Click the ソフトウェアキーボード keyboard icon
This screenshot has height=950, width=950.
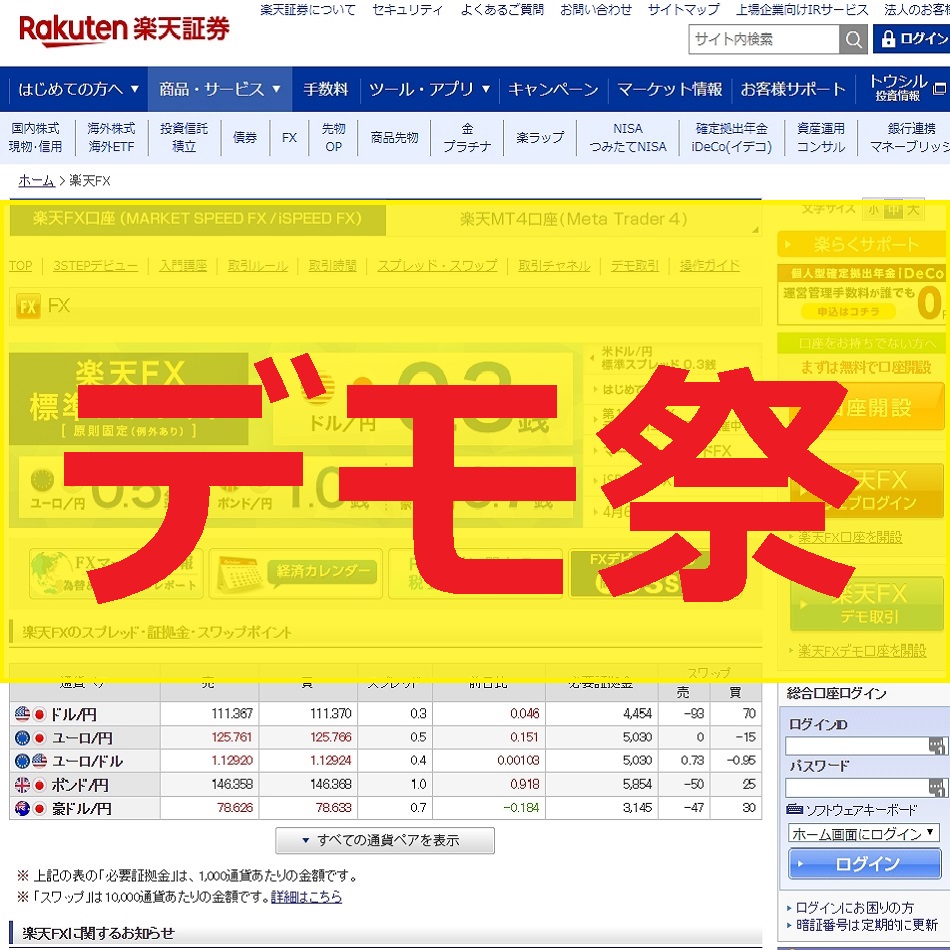coord(794,809)
